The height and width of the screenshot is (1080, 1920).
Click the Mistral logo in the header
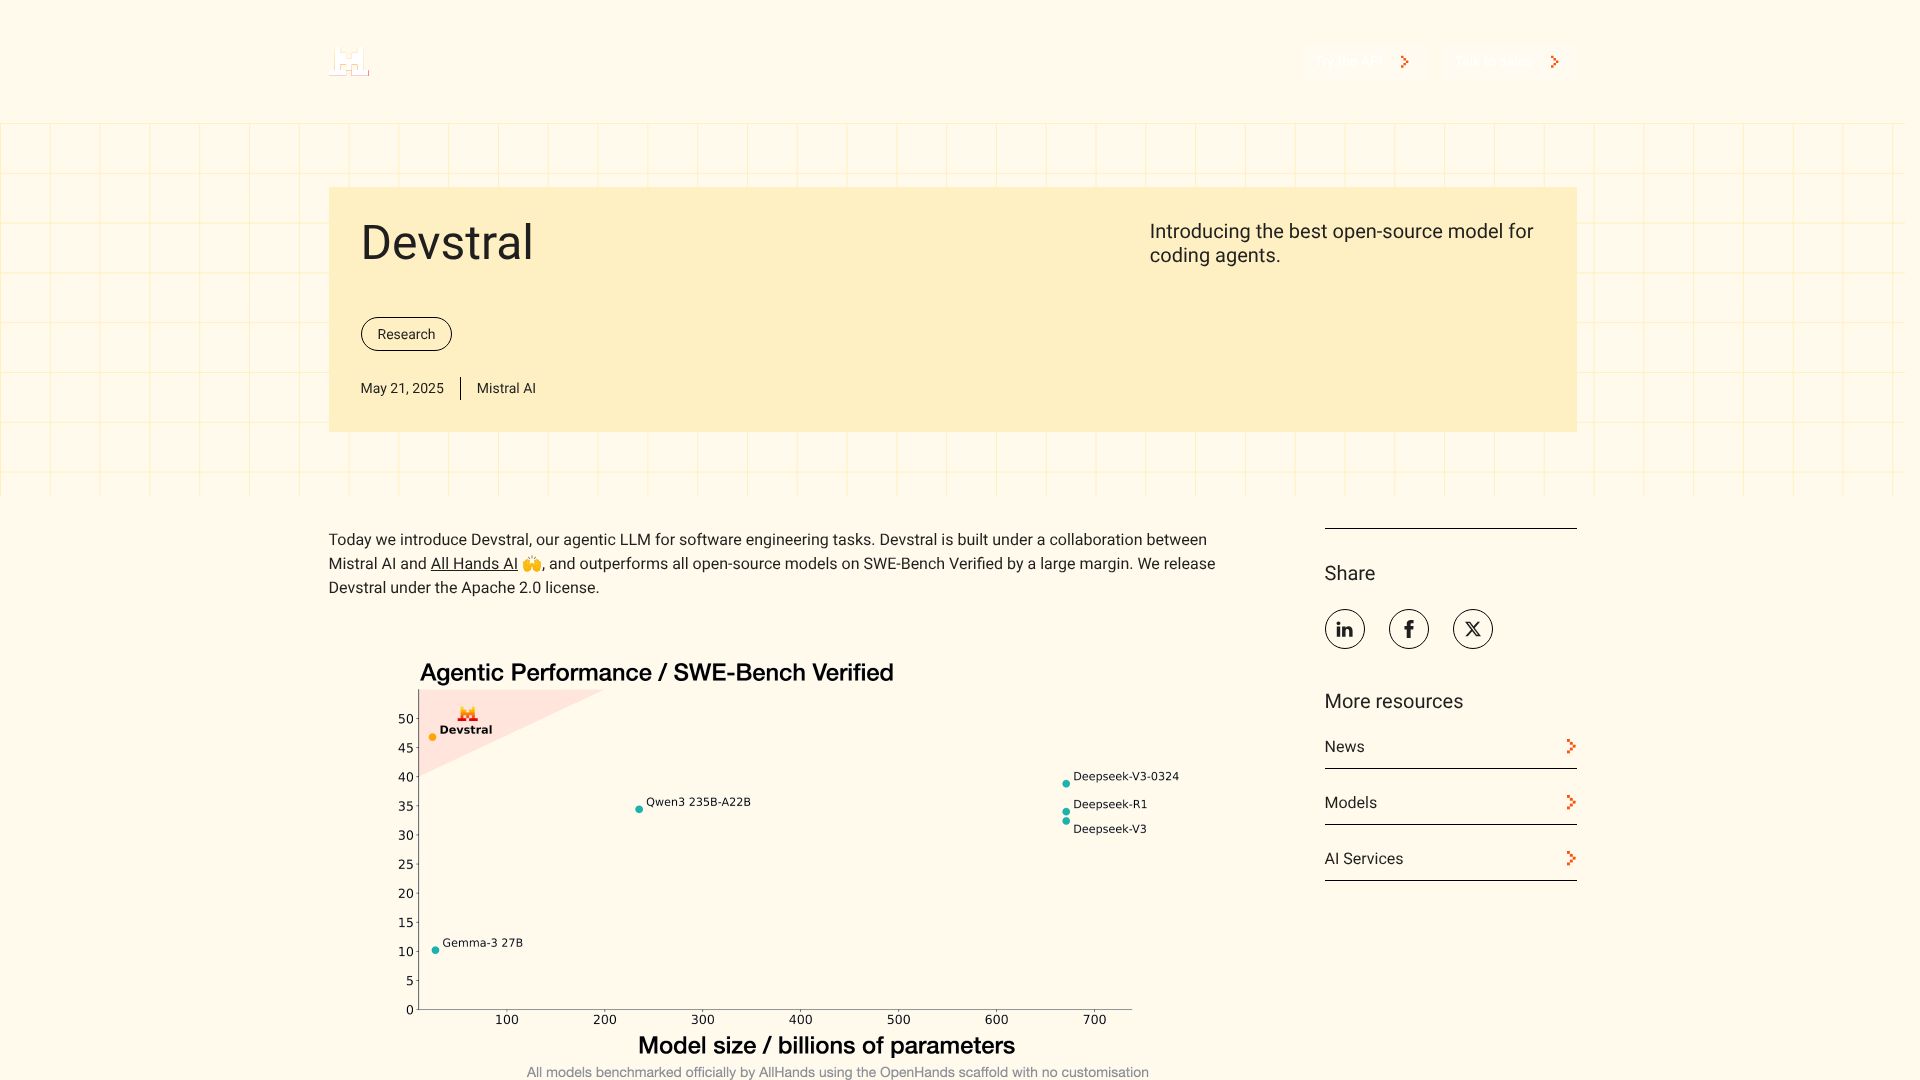click(349, 62)
